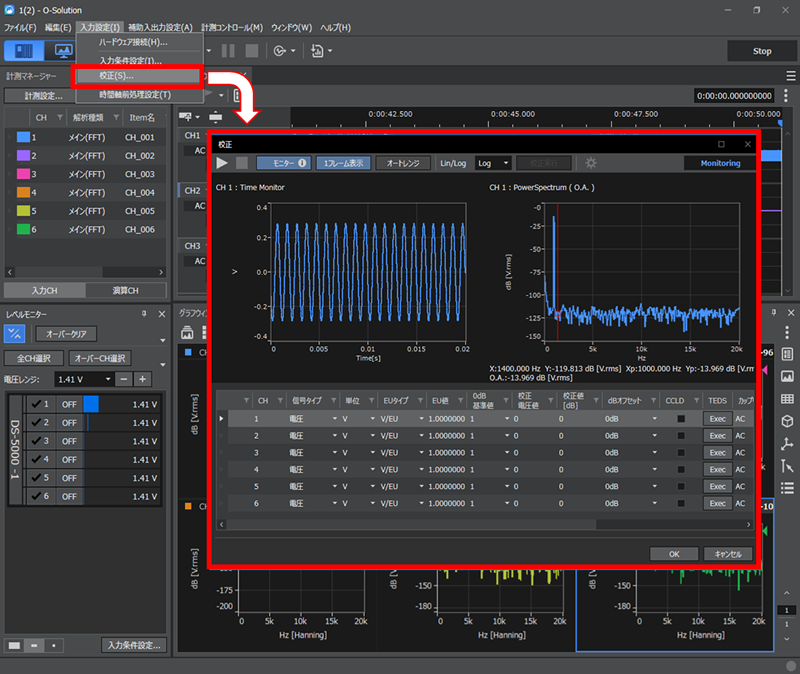
Task: Open the list layout icon in the right sidebar
Action: [787, 354]
